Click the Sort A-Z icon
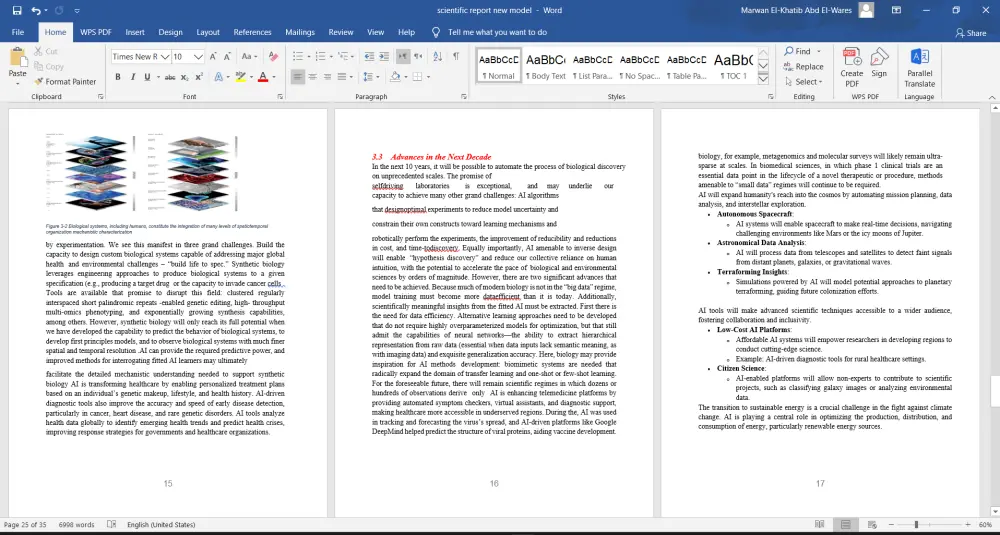Image resolution: width=1000 pixels, height=535 pixels. [437, 57]
